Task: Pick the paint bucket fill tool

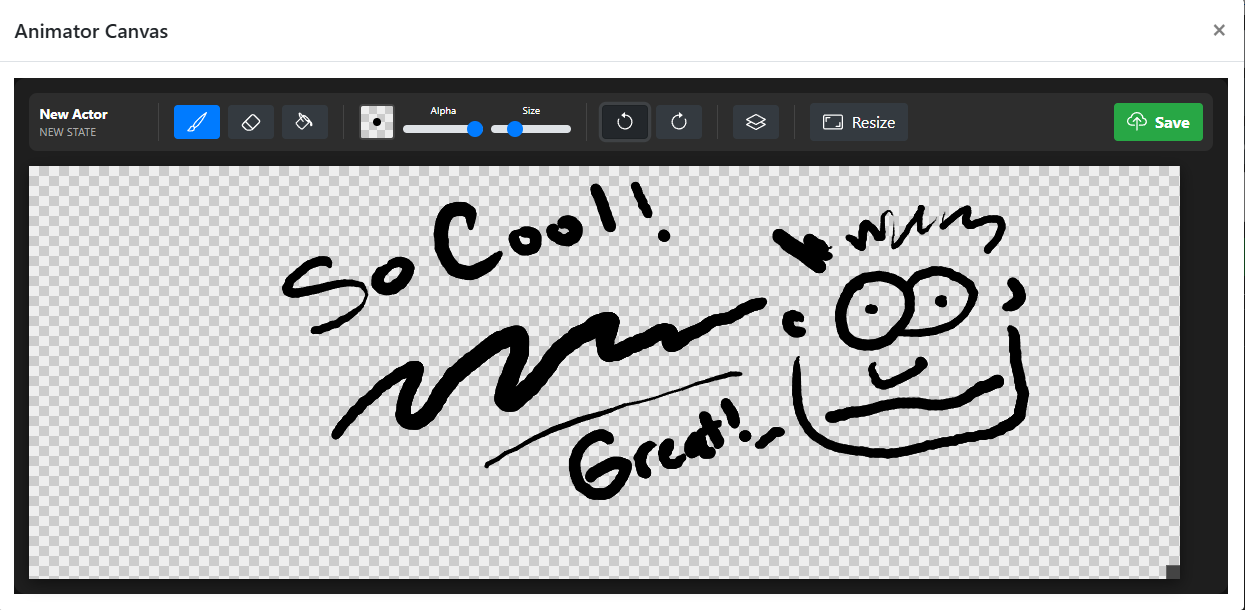Action: [x=305, y=122]
